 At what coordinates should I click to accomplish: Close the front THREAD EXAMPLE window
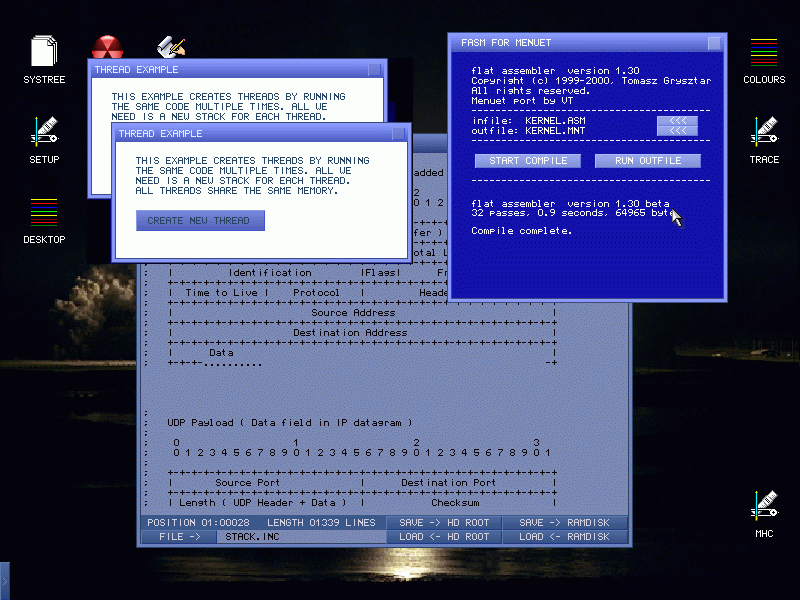(398, 134)
